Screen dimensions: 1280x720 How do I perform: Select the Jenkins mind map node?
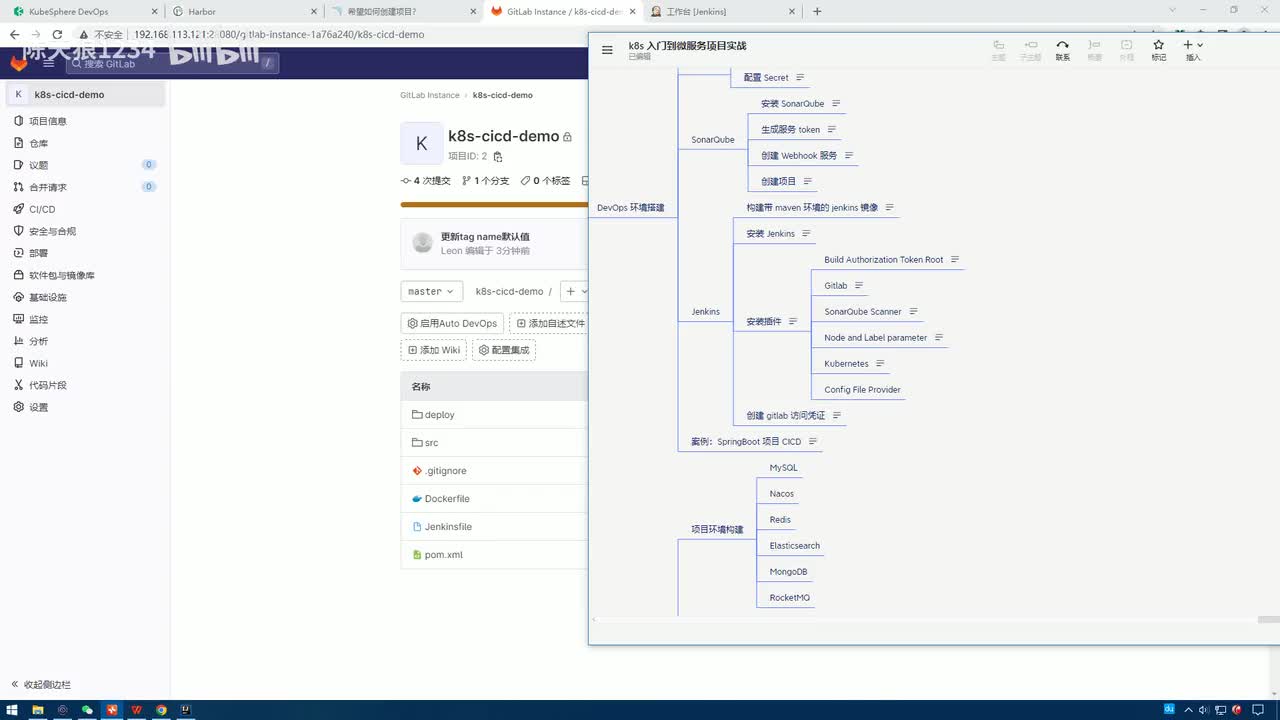pyautogui.click(x=706, y=312)
